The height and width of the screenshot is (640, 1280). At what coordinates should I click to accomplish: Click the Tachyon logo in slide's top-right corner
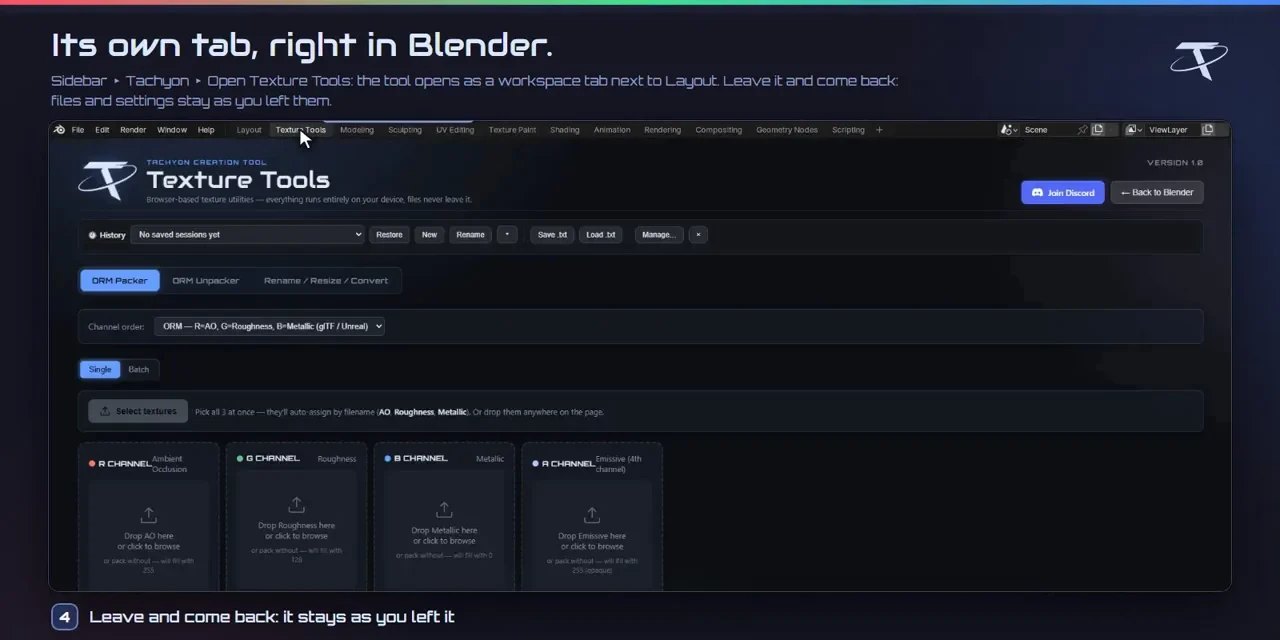point(1199,61)
